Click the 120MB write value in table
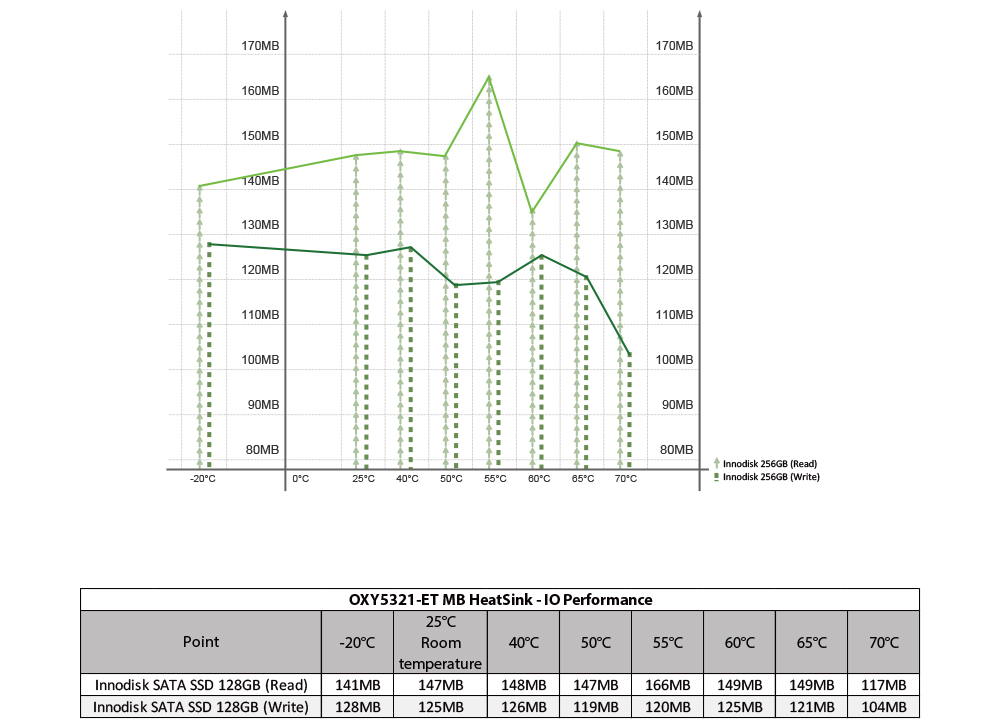The width and height of the screenshot is (1000, 728). (668, 707)
